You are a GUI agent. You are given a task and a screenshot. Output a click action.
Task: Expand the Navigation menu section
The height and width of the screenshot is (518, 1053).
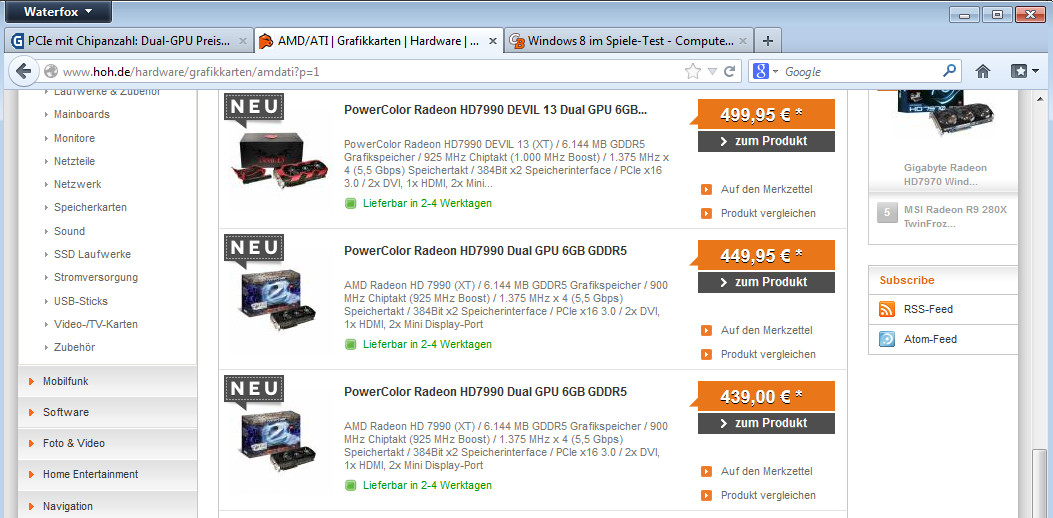pos(107,505)
